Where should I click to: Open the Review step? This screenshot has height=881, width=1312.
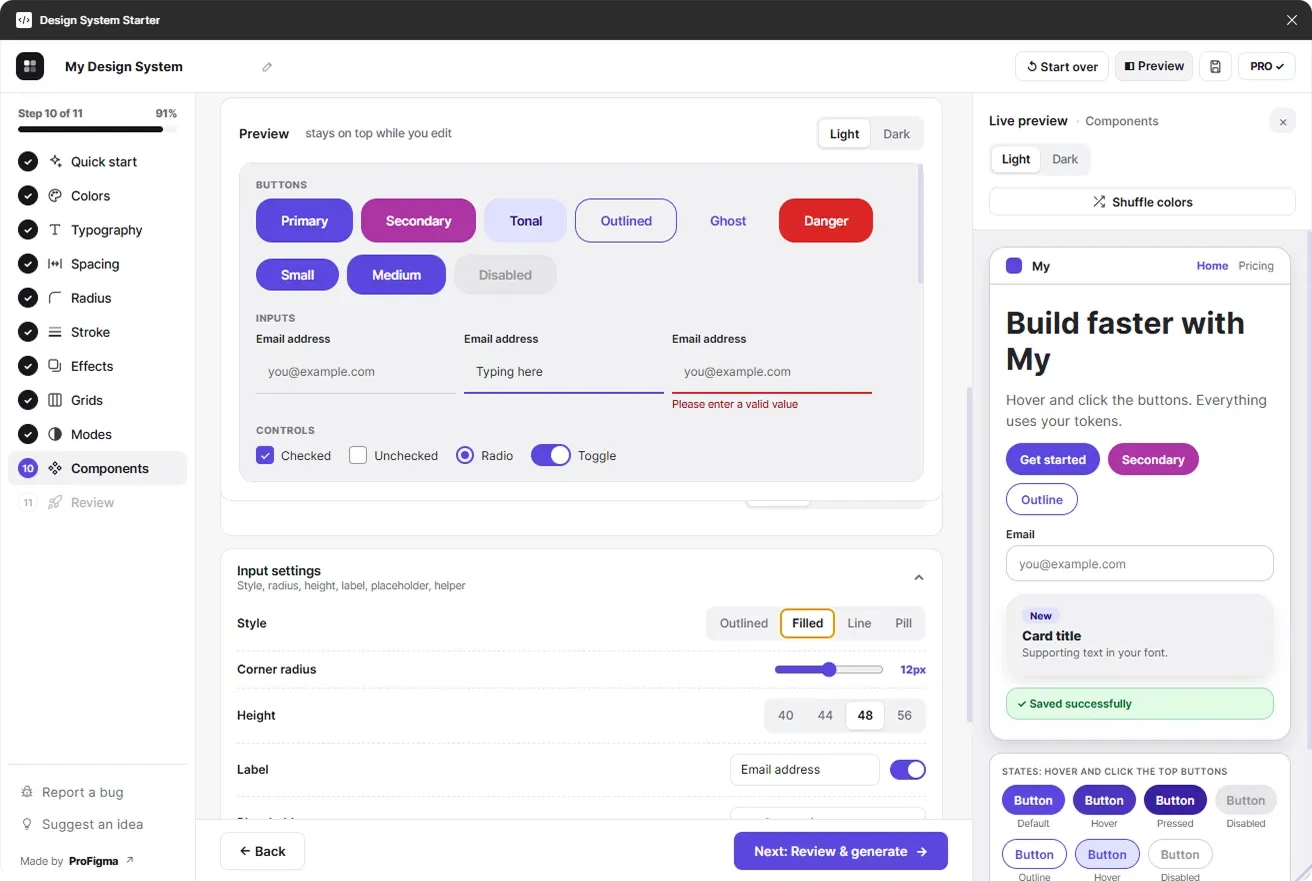97,502
